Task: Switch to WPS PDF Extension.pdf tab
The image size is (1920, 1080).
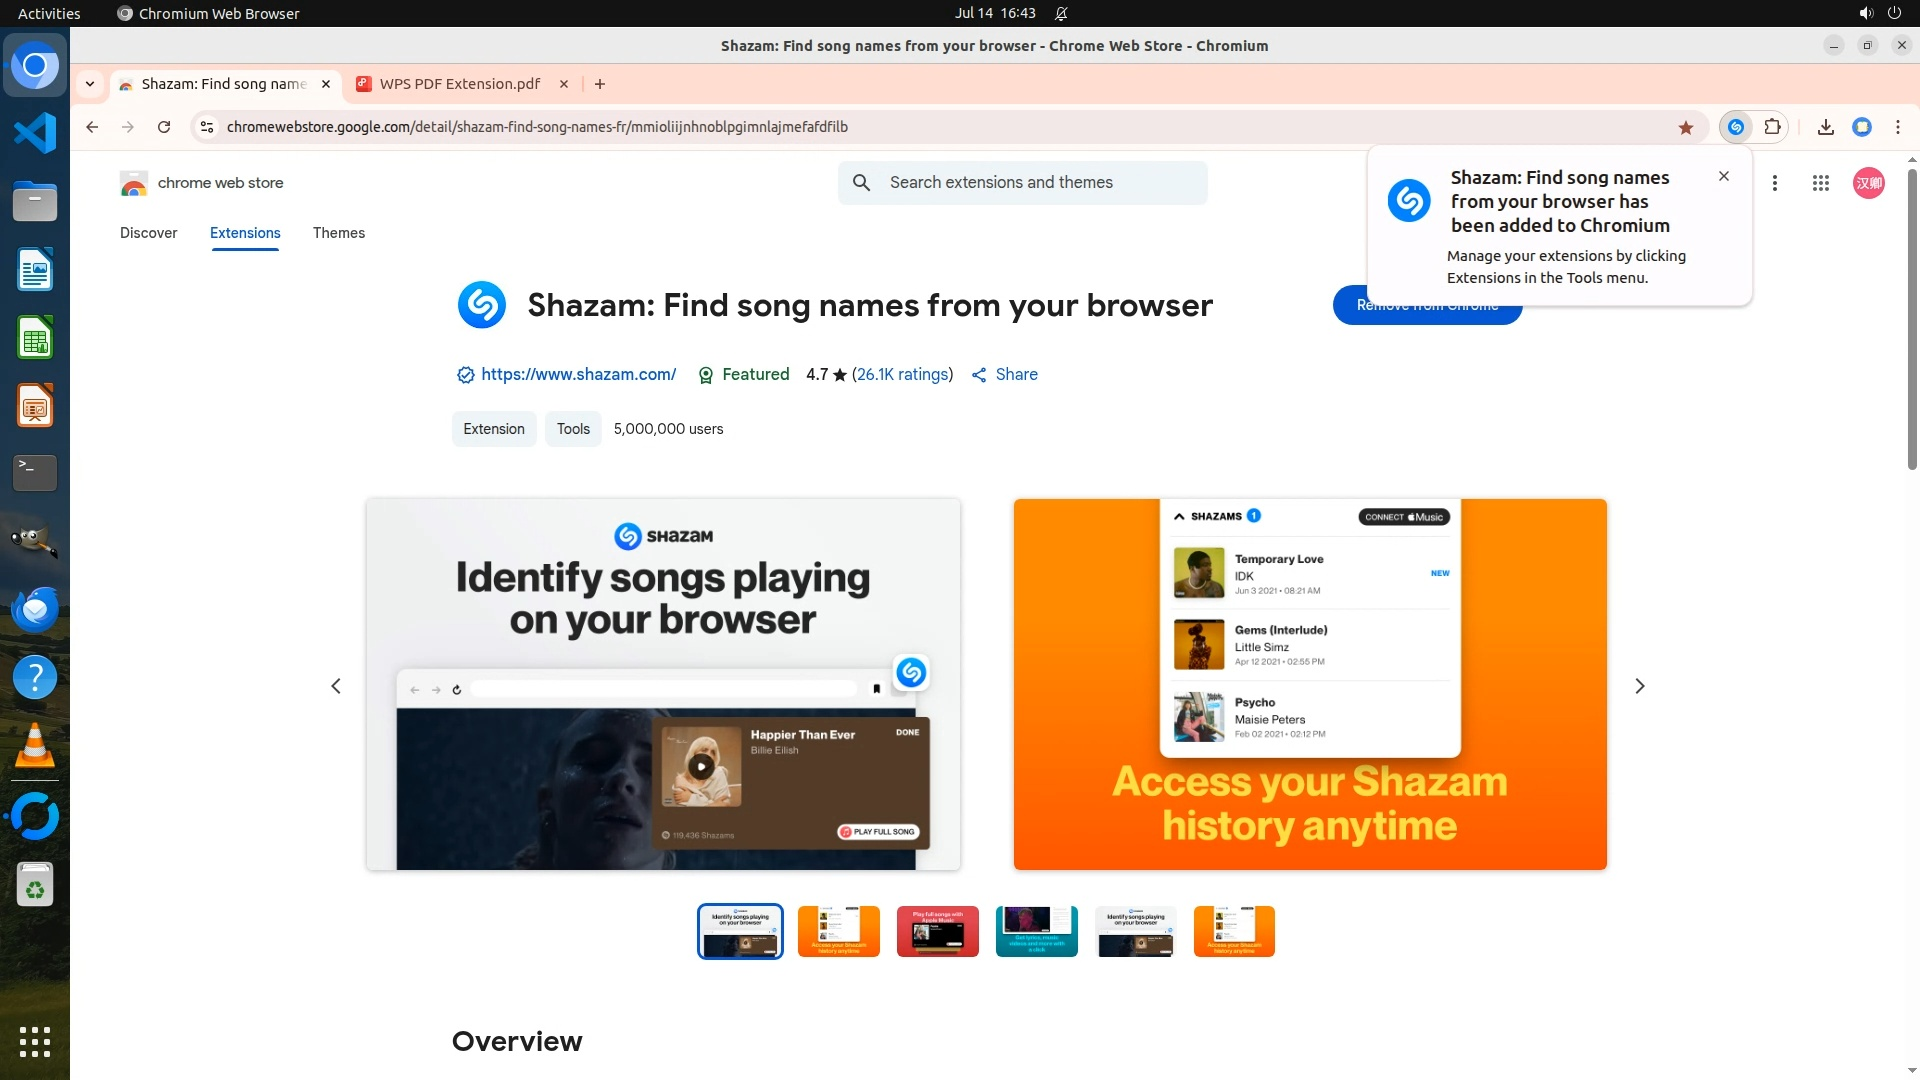Action: click(x=459, y=84)
